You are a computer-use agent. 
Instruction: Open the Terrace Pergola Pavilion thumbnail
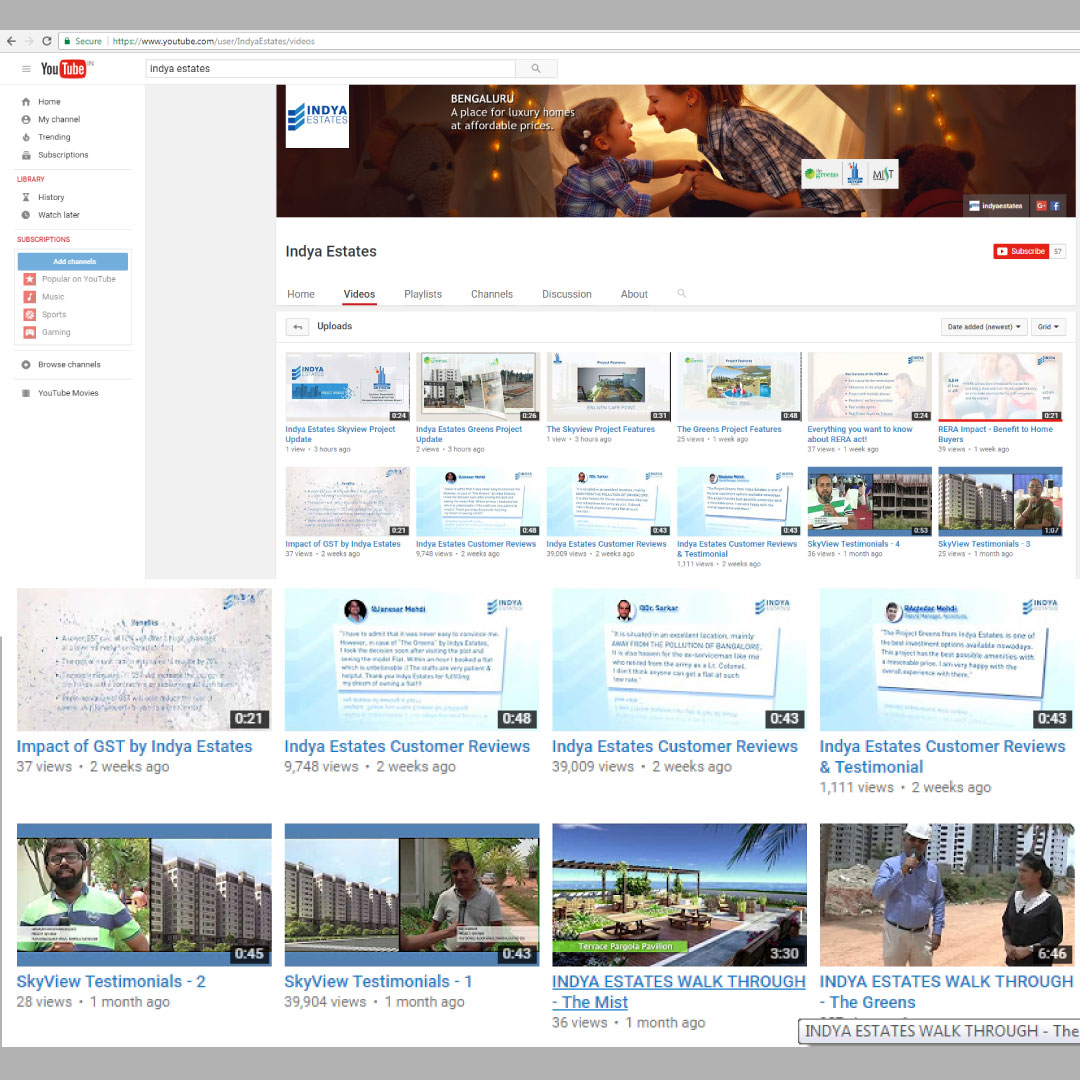click(679, 895)
